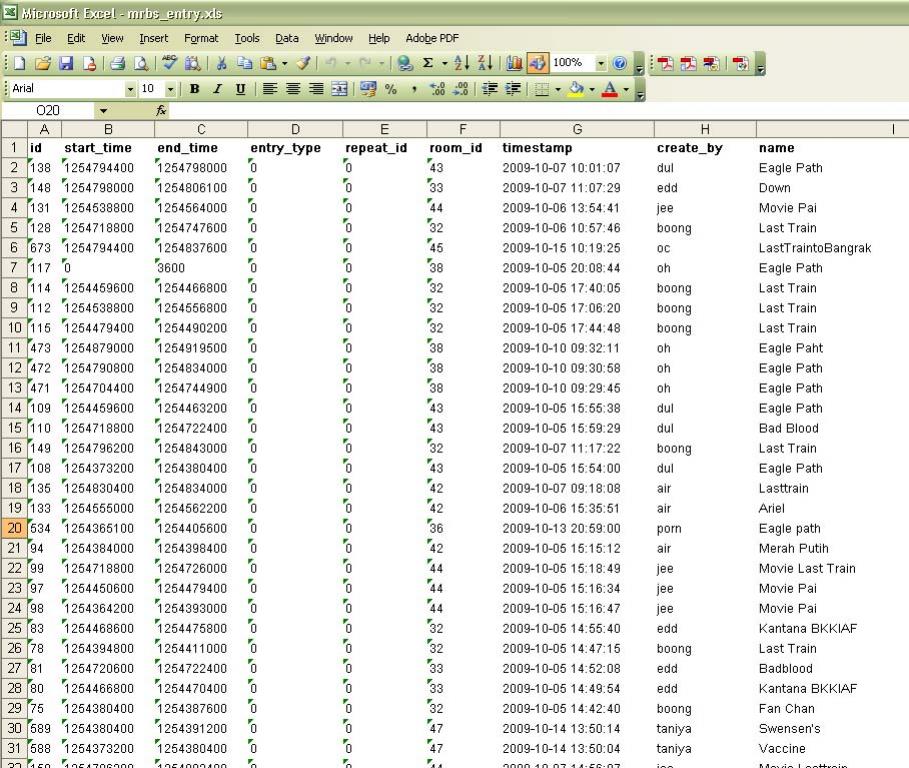Open the Fill Color dropdown arrow
The height and width of the screenshot is (768, 909).
(x=592, y=89)
